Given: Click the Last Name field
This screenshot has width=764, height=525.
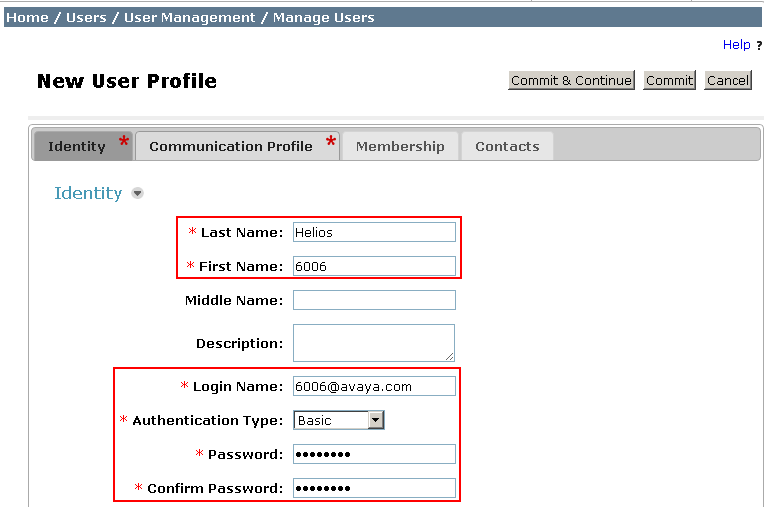Looking at the screenshot, I should click(374, 232).
